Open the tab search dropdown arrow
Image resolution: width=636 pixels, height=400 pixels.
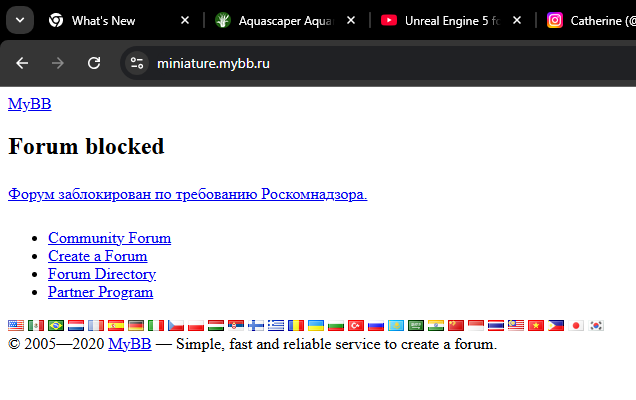click(x=20, y=20)
